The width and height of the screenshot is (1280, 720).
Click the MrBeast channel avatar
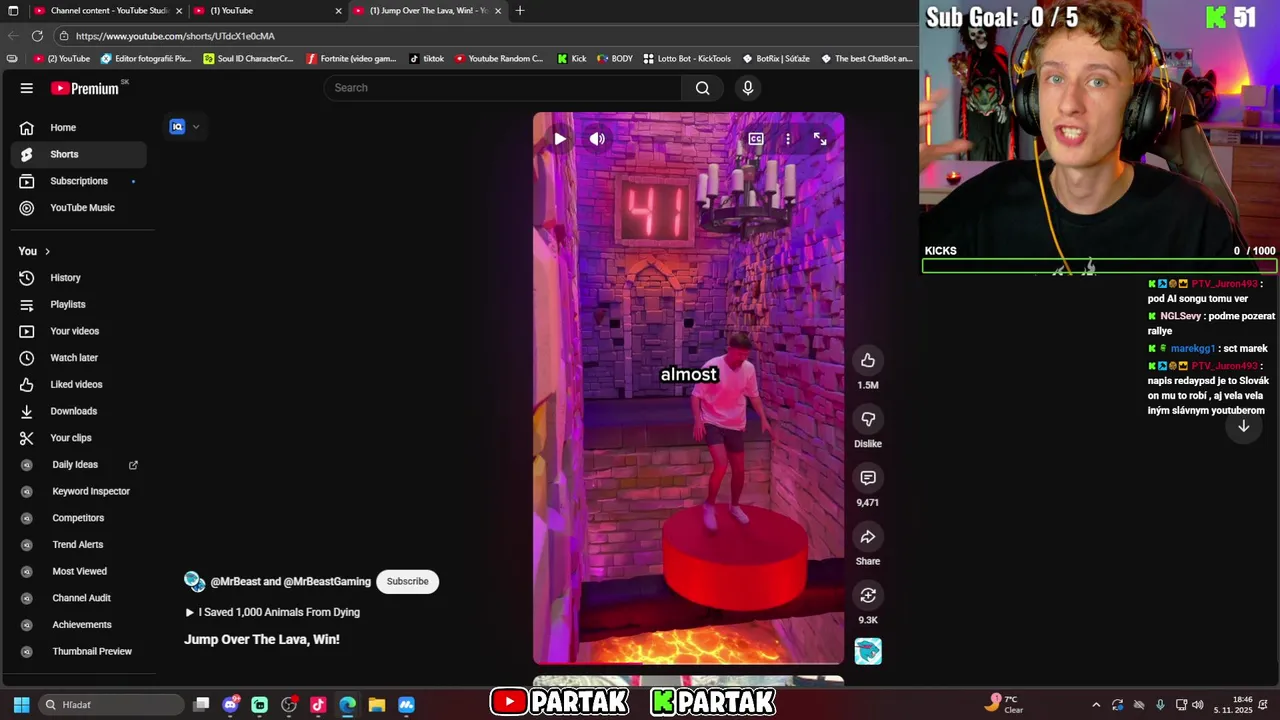pyautogui.click(x=195, y=582)
